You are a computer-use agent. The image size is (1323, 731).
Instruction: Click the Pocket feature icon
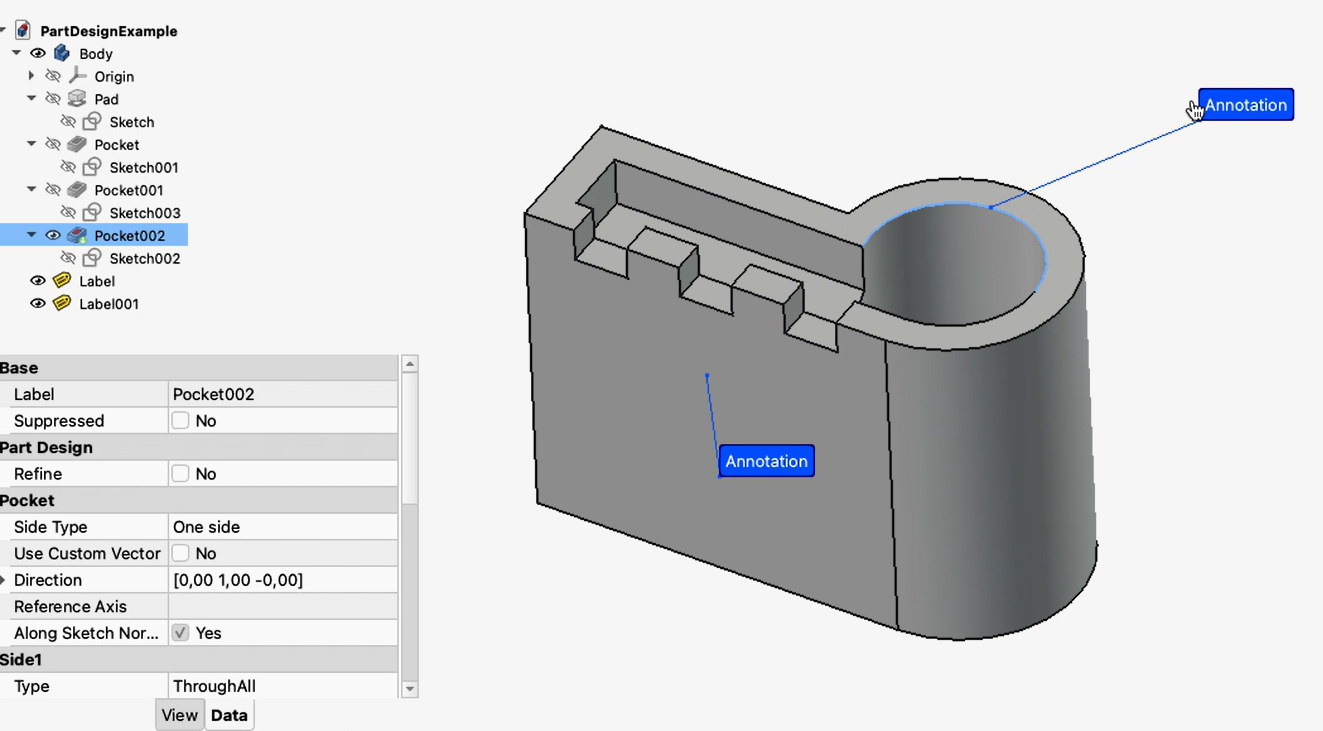coord(77,144)
